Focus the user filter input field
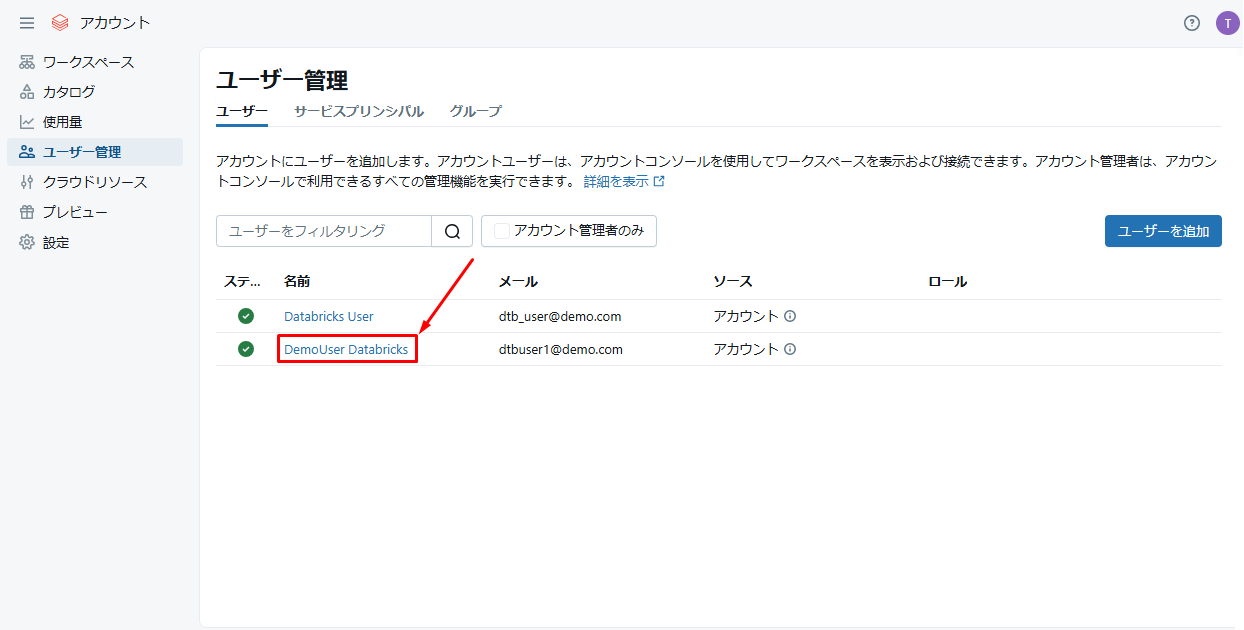 pyautogui.click(x=324, y=231)
